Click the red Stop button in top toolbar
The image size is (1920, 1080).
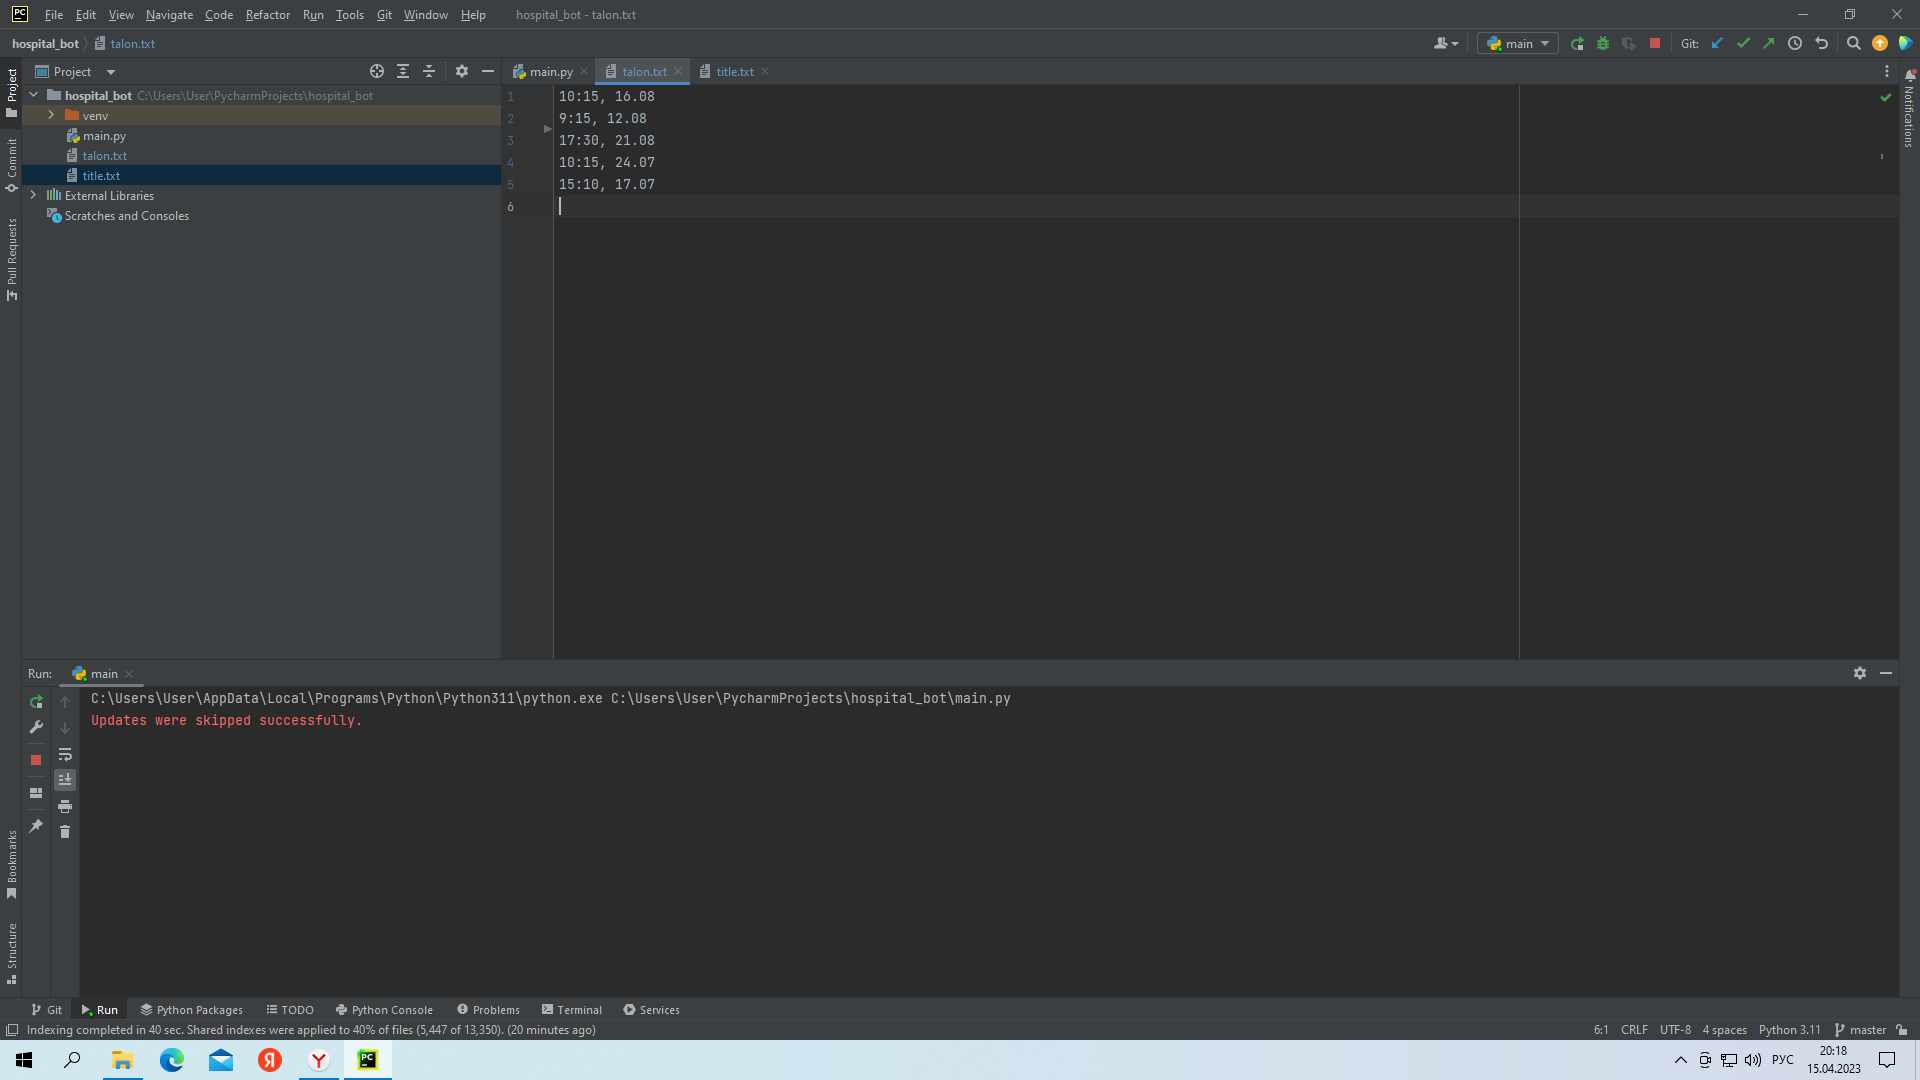pyautogui.click(x=1655, y=44)
